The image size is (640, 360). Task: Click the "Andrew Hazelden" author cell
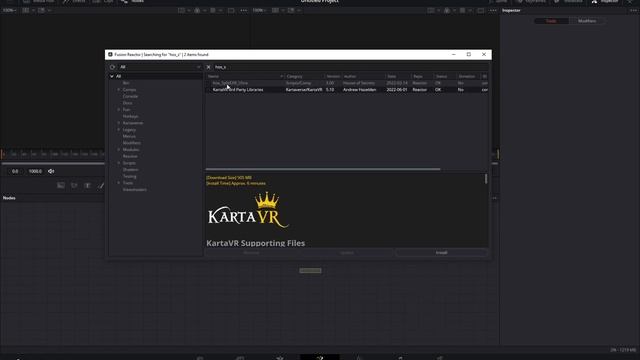click(359, 90)
